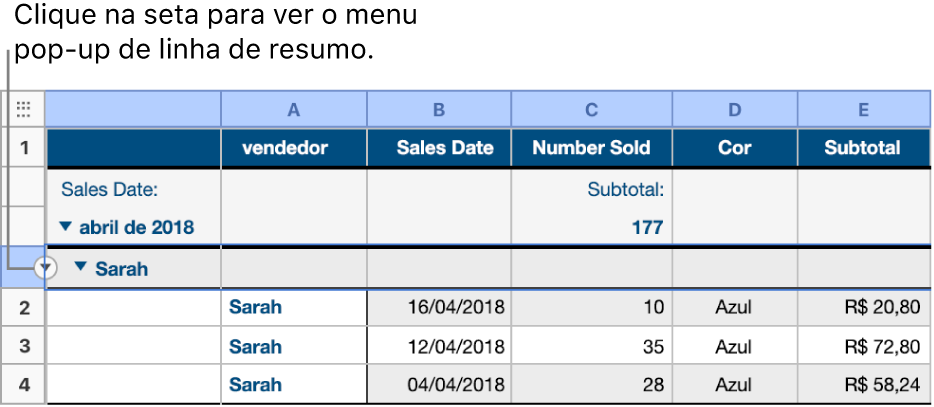Select row 2 header number
This screenshot has height=407, width=934.
click(24, 308)
